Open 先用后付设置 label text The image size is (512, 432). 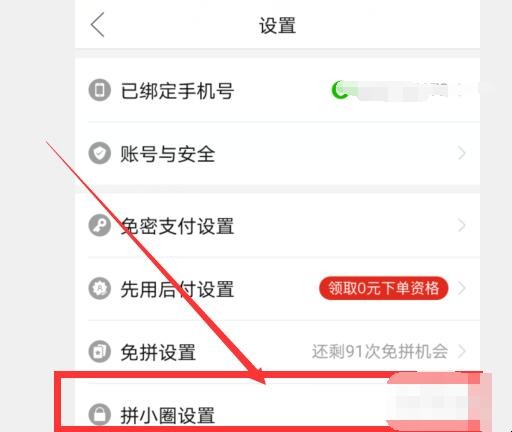tap(177, 289)
